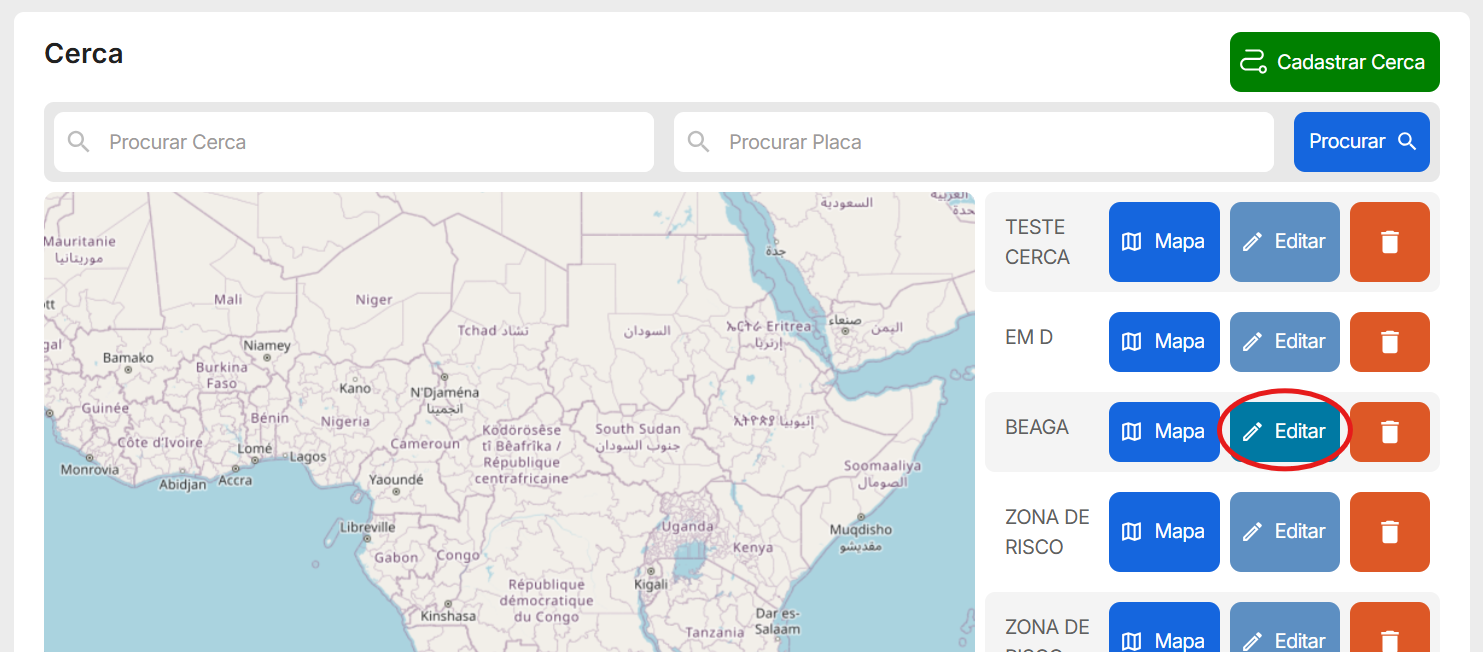Screen dimensions: 1483x652
Task: Delete first ZONA DE RISCO trash icon
Action: [x=1389, y=532]
